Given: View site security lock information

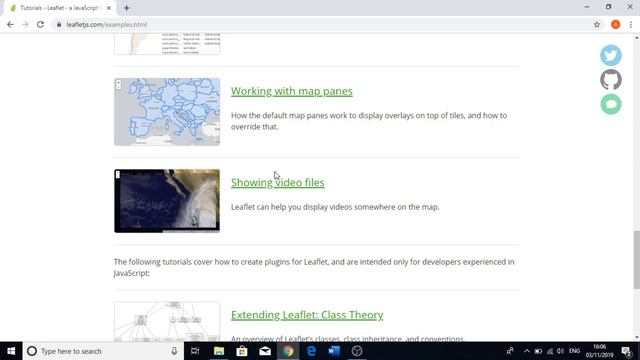Looking at the screenshot, I should click(59, 24).
